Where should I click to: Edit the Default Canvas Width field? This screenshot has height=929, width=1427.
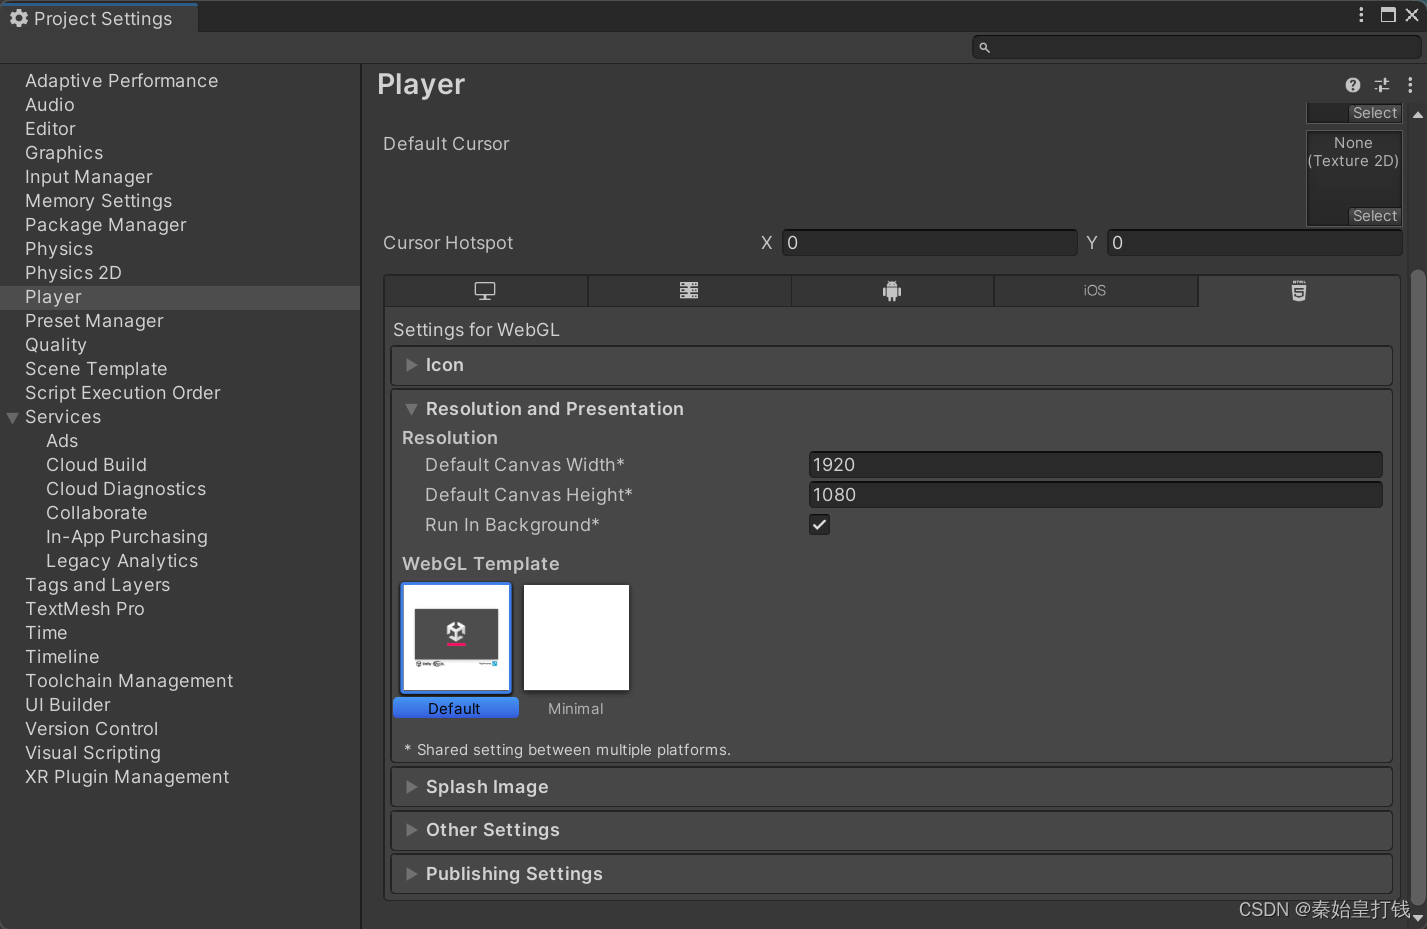pyautogui.click(x=1095, y=465)
